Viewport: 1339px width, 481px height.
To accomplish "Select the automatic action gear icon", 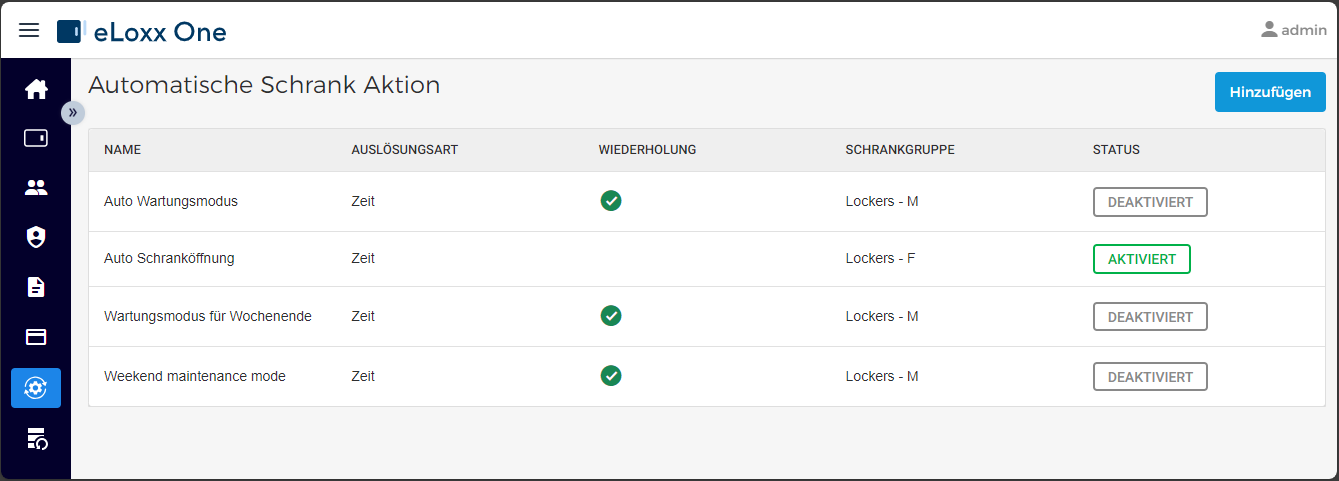I will pos(36,388).
